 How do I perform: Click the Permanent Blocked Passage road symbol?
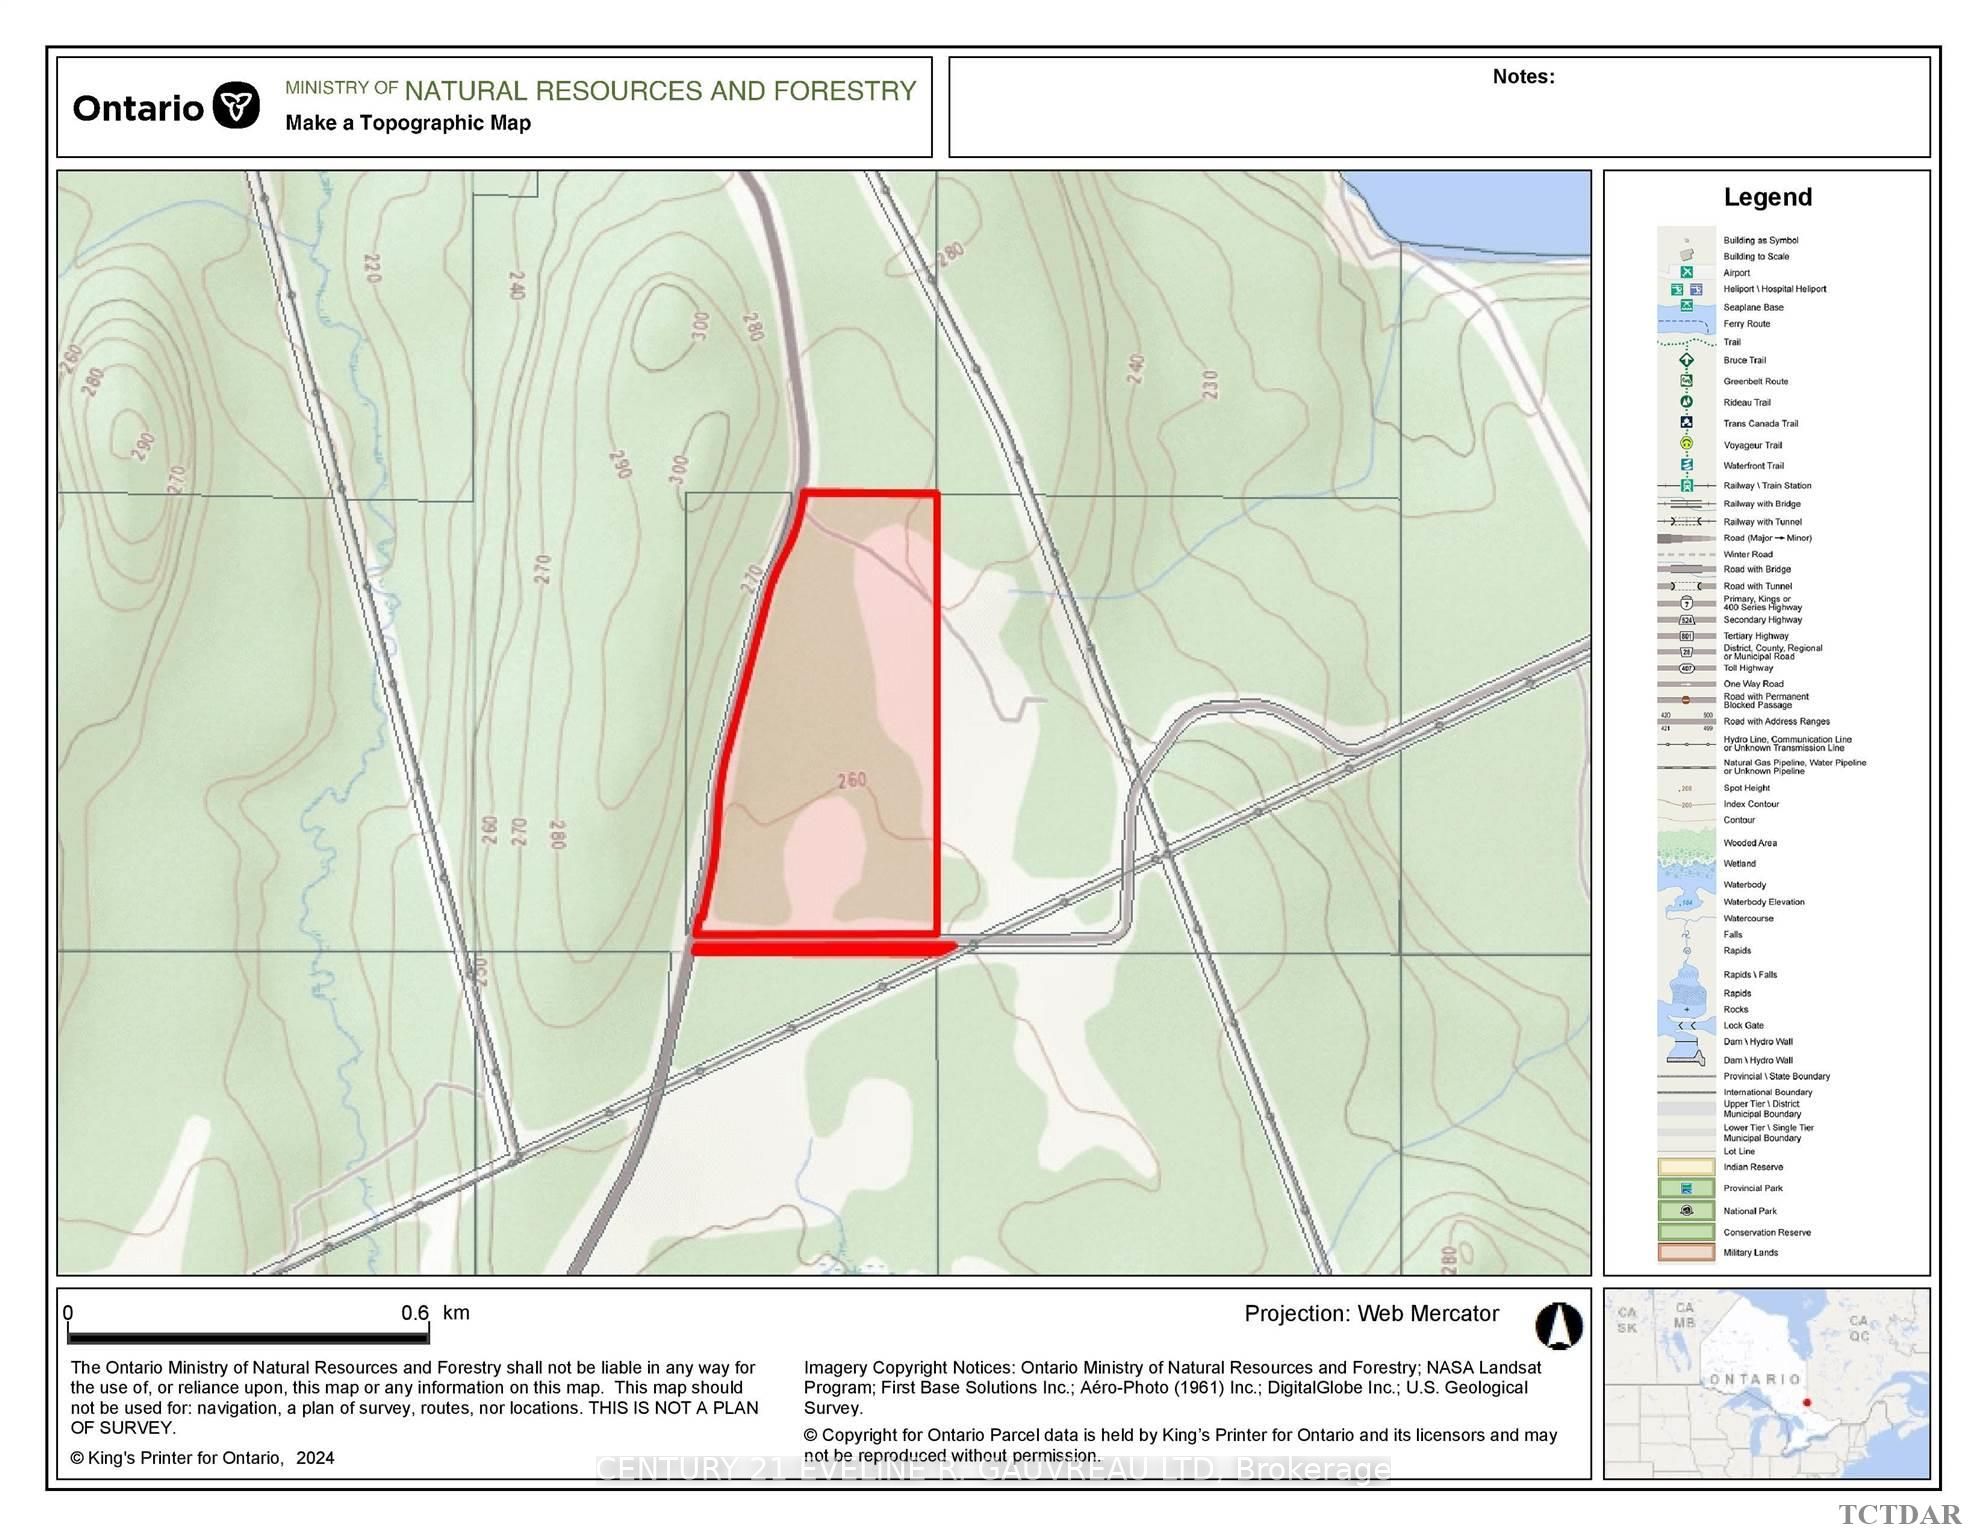pyautogui.click(x=1686, y=700)
